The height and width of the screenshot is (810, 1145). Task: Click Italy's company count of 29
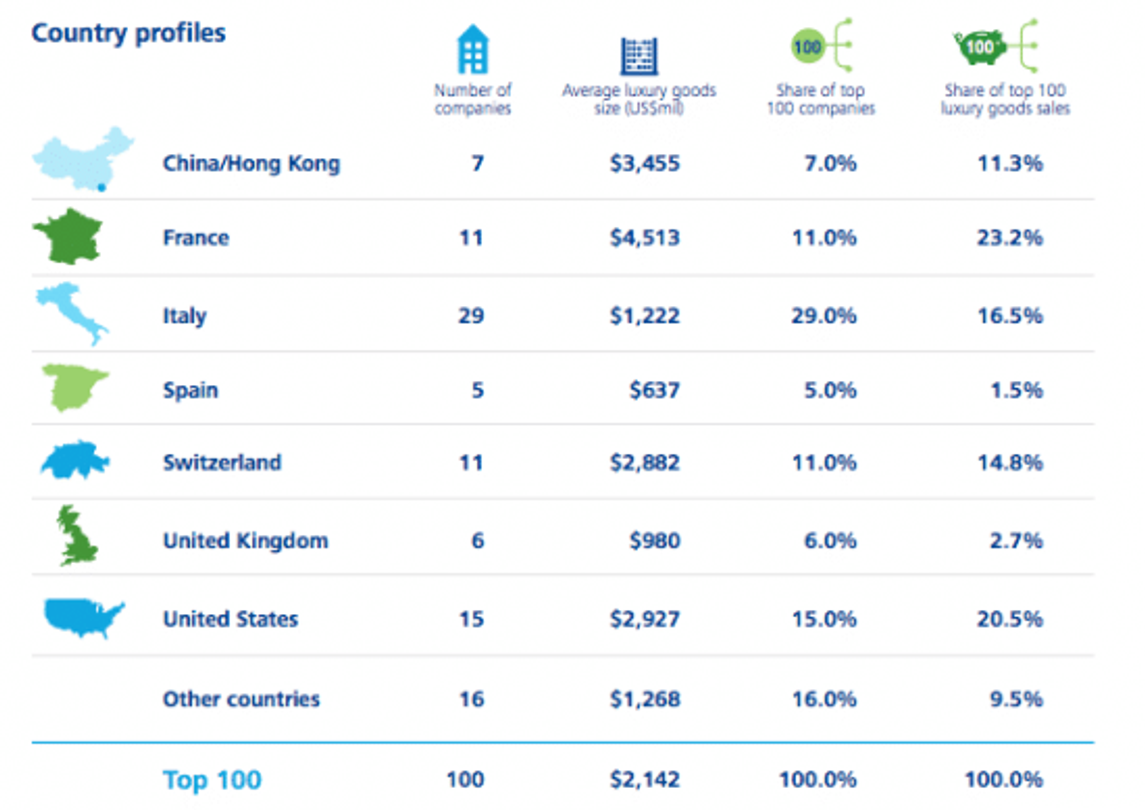click(x=471, y=316)
